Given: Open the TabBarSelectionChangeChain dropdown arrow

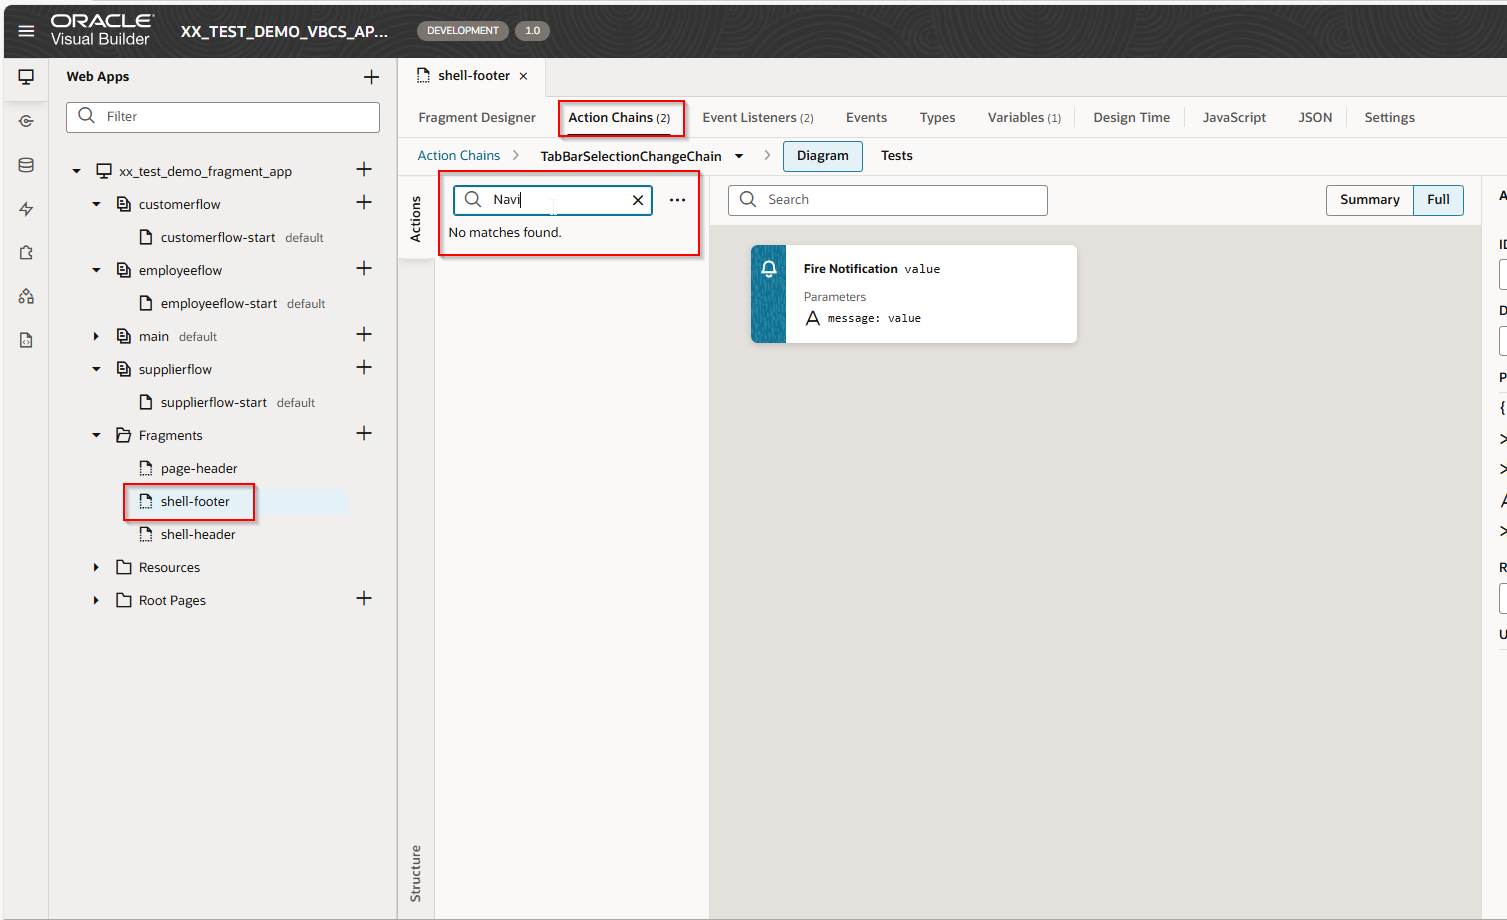Looking at the screenshot, I should tap(739, 156).
